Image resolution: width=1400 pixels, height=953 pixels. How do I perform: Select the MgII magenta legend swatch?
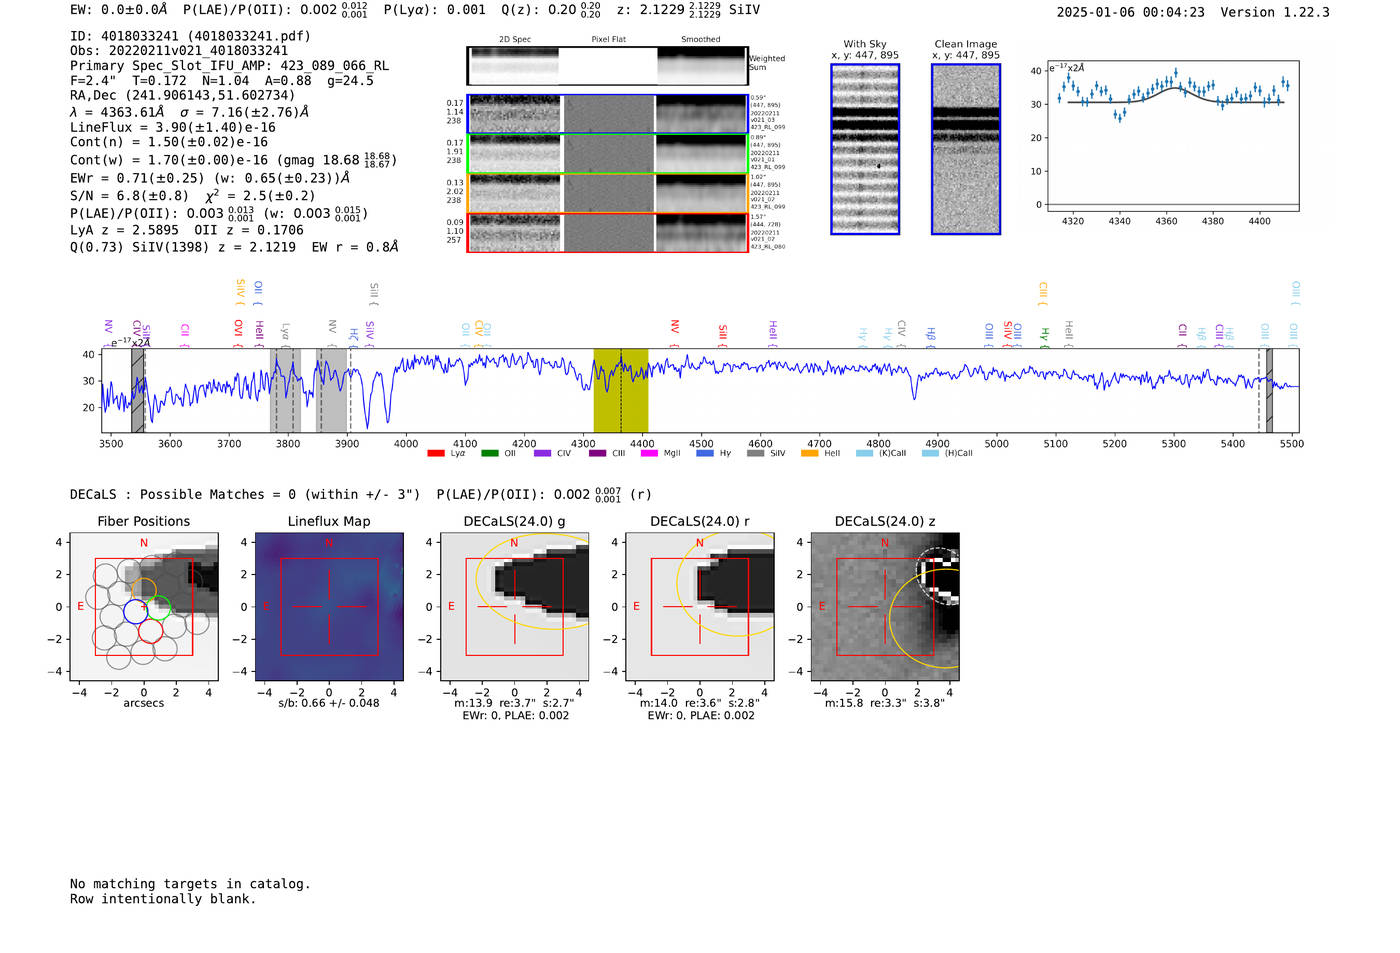[x=649, y=453]
